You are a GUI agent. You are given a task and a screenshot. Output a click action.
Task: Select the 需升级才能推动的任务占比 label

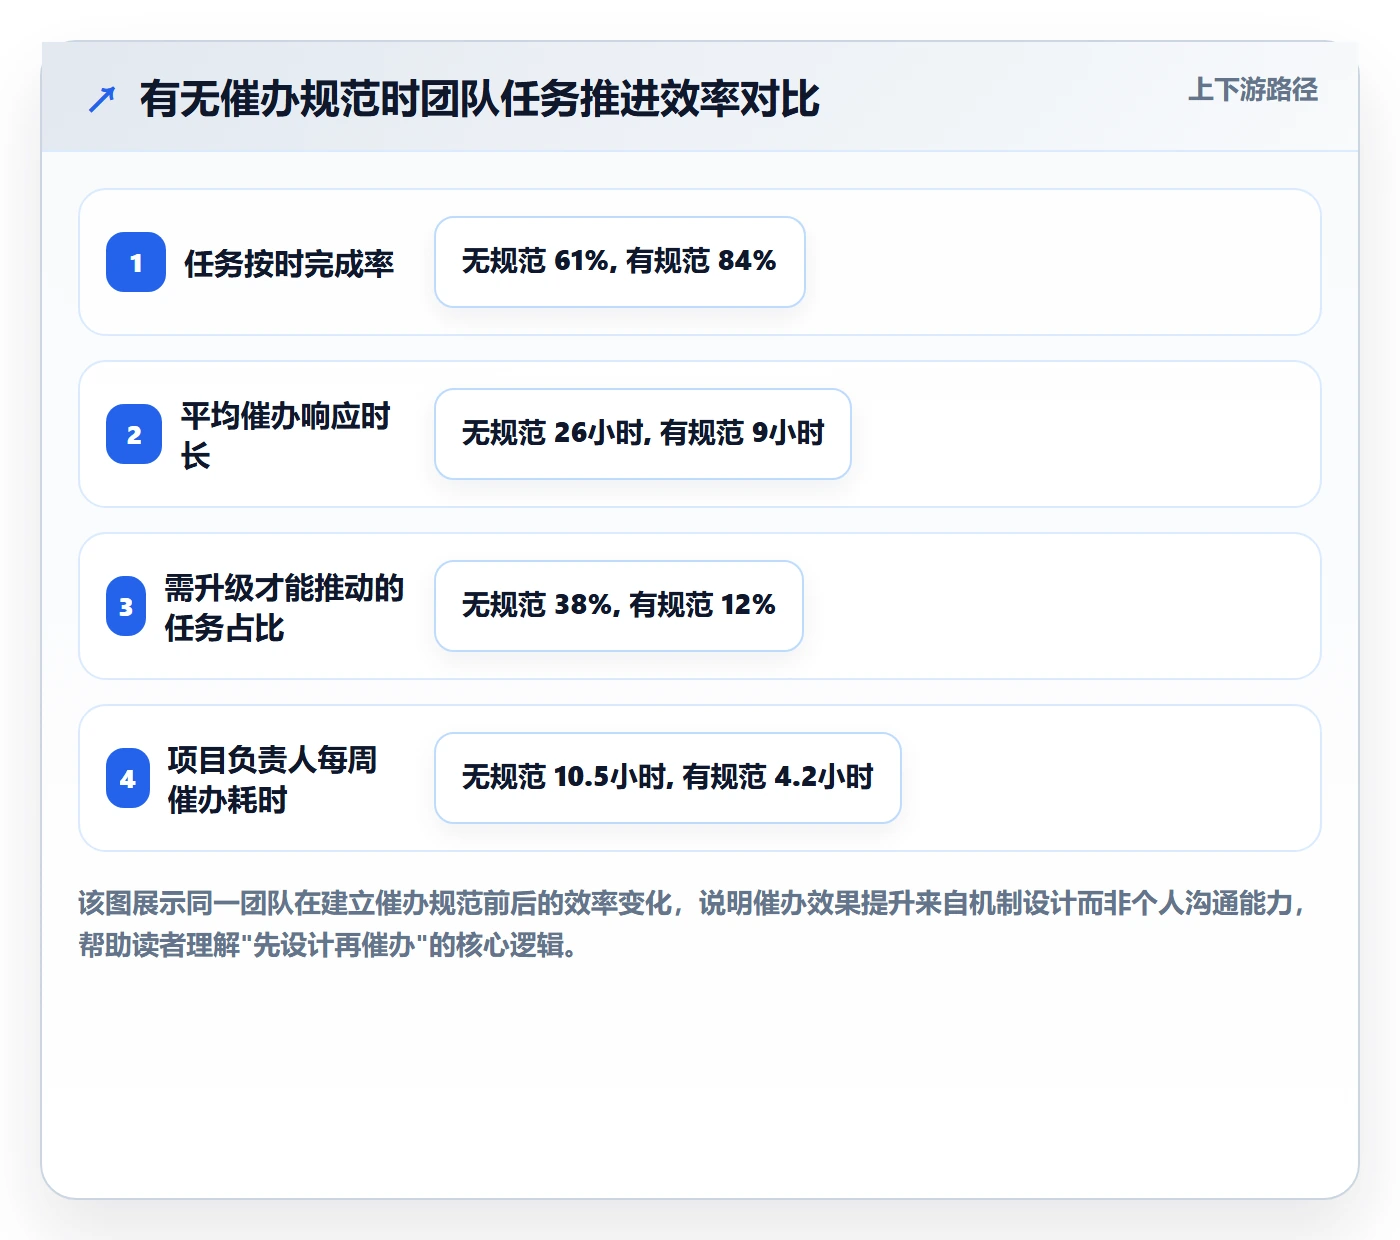coord(285,607)
